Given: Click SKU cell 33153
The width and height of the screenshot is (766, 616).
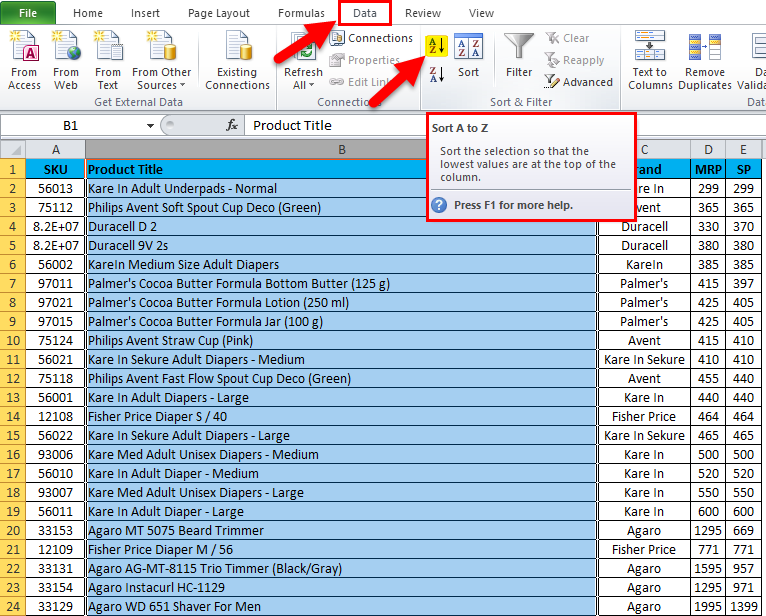Looking at the screenshot, I should pyautogui.click(x=56, y=531).
